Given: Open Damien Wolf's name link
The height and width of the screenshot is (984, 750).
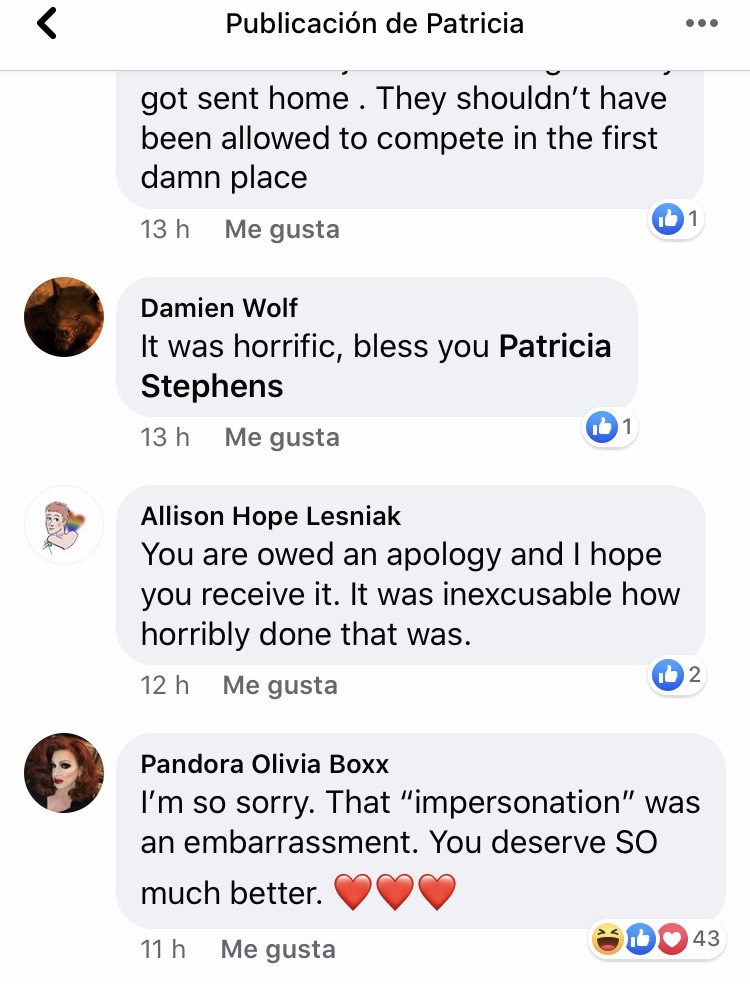Looking at the screenshot, I should (x=219, y=307).
